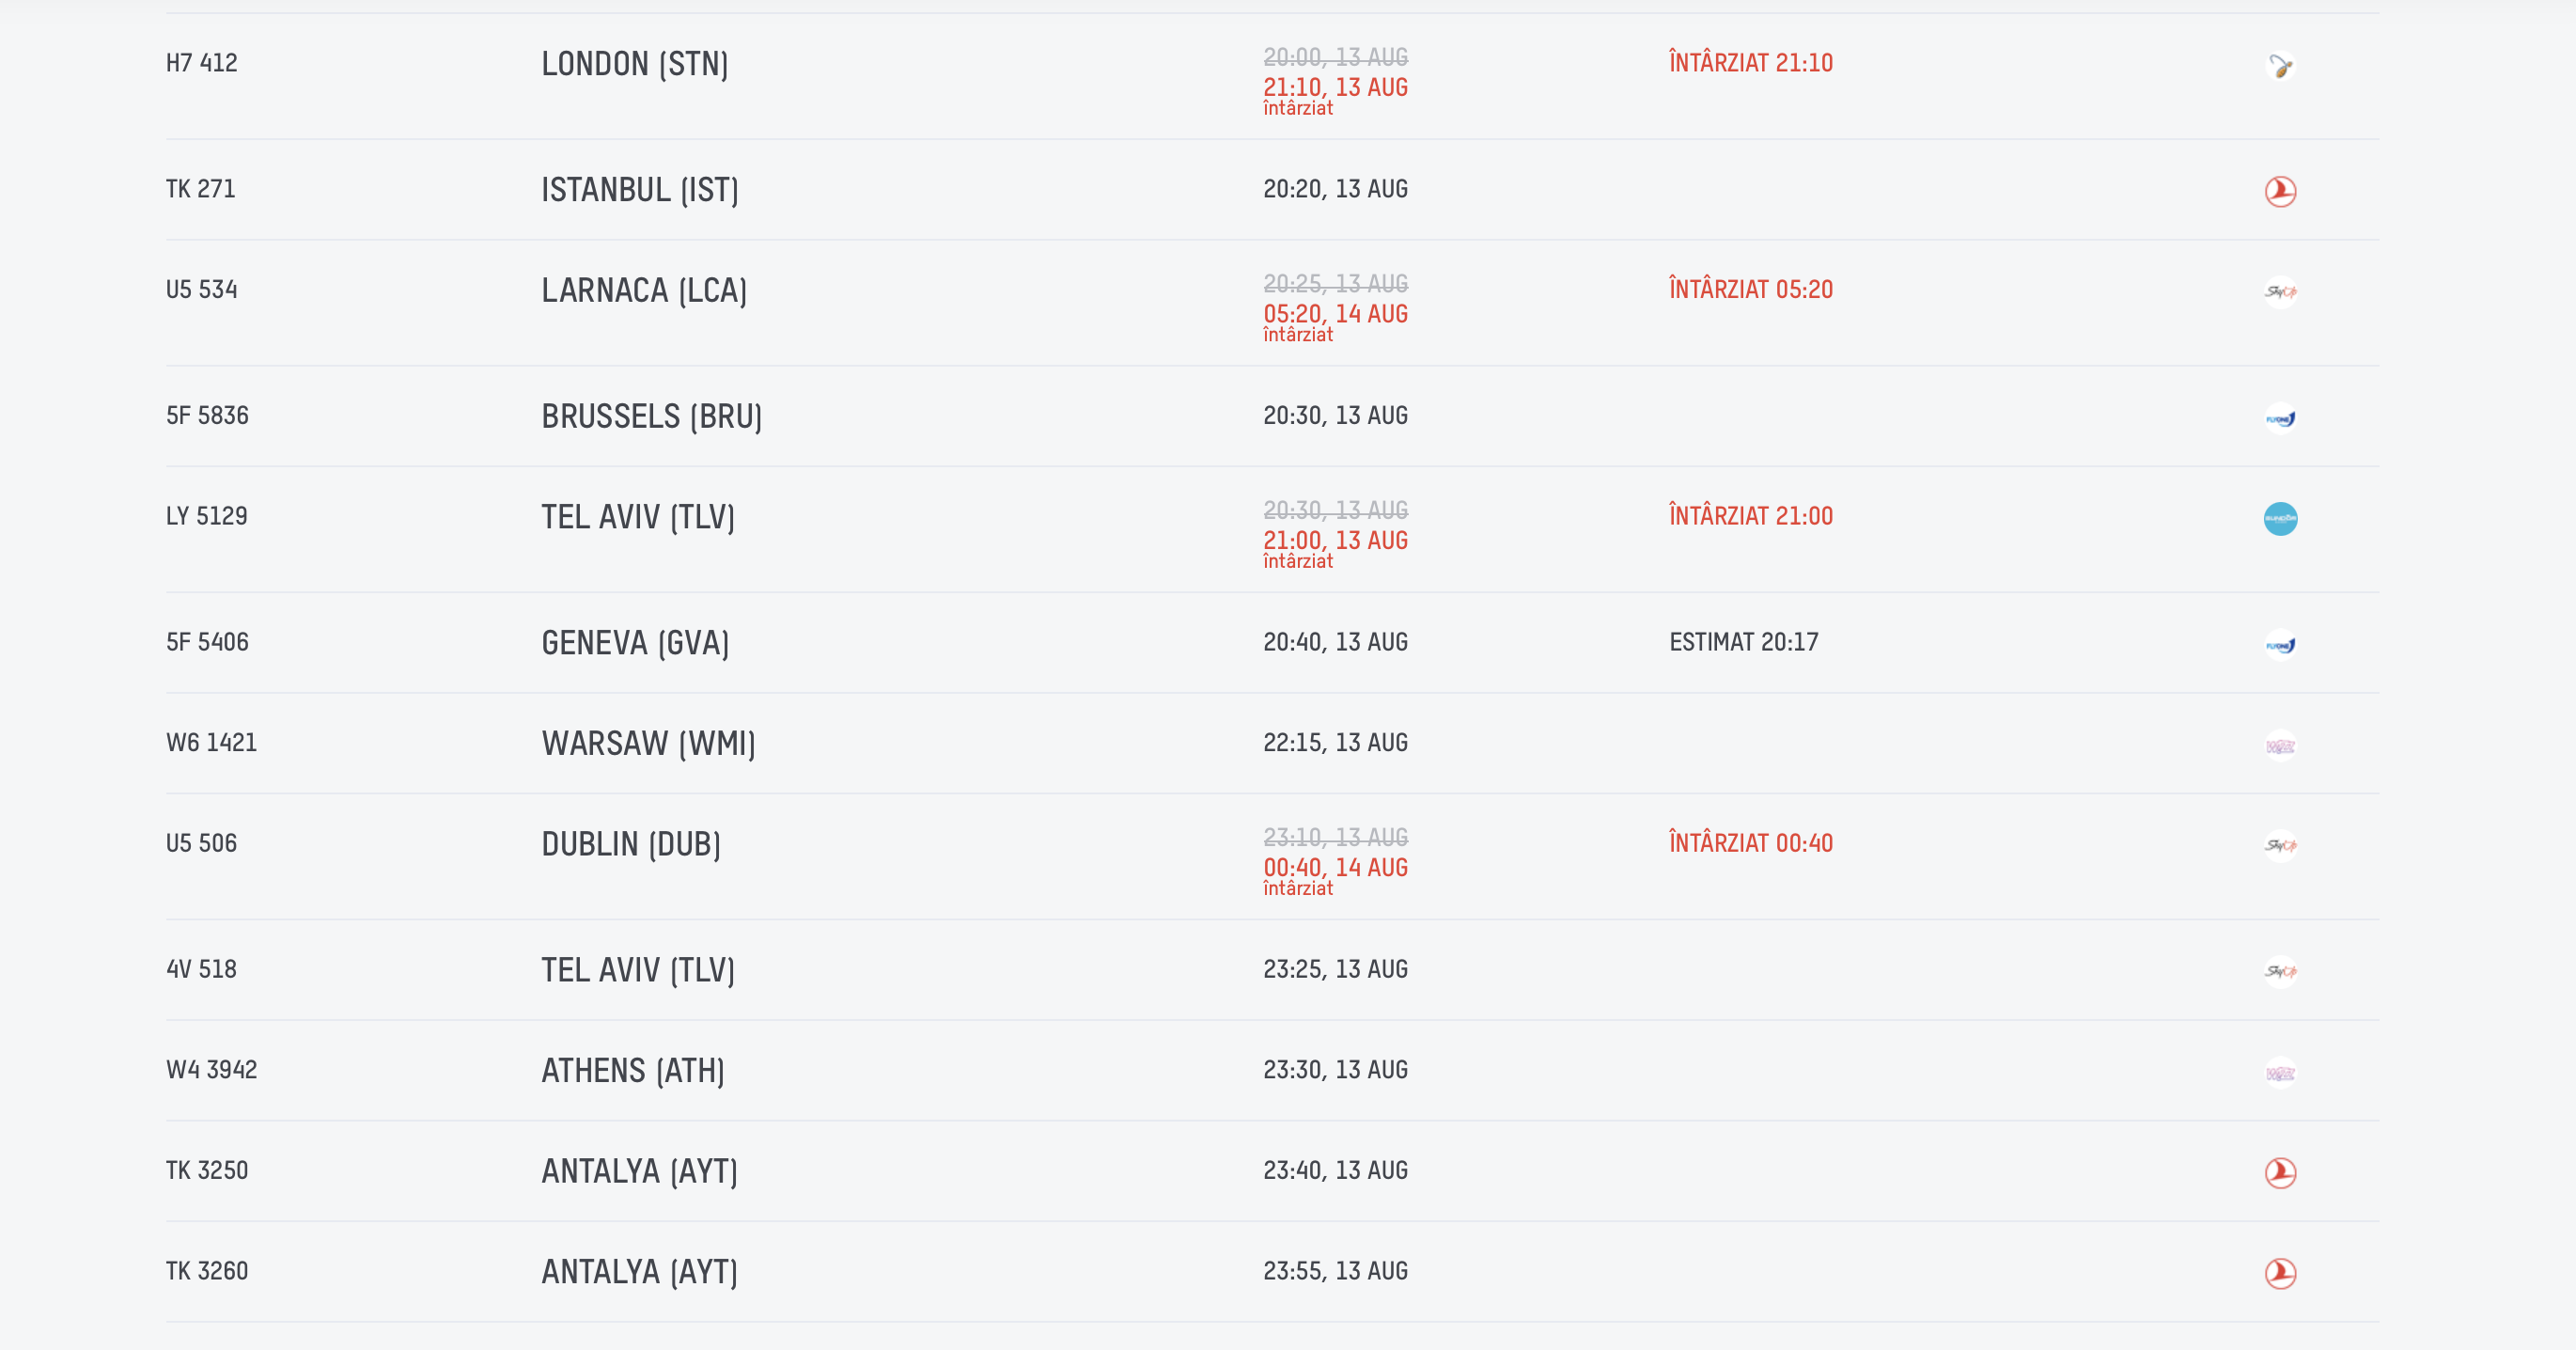This screenshot has width=2576, height=1350.
Task: Select flight number TK 3260
Action: click(207, 1271)
